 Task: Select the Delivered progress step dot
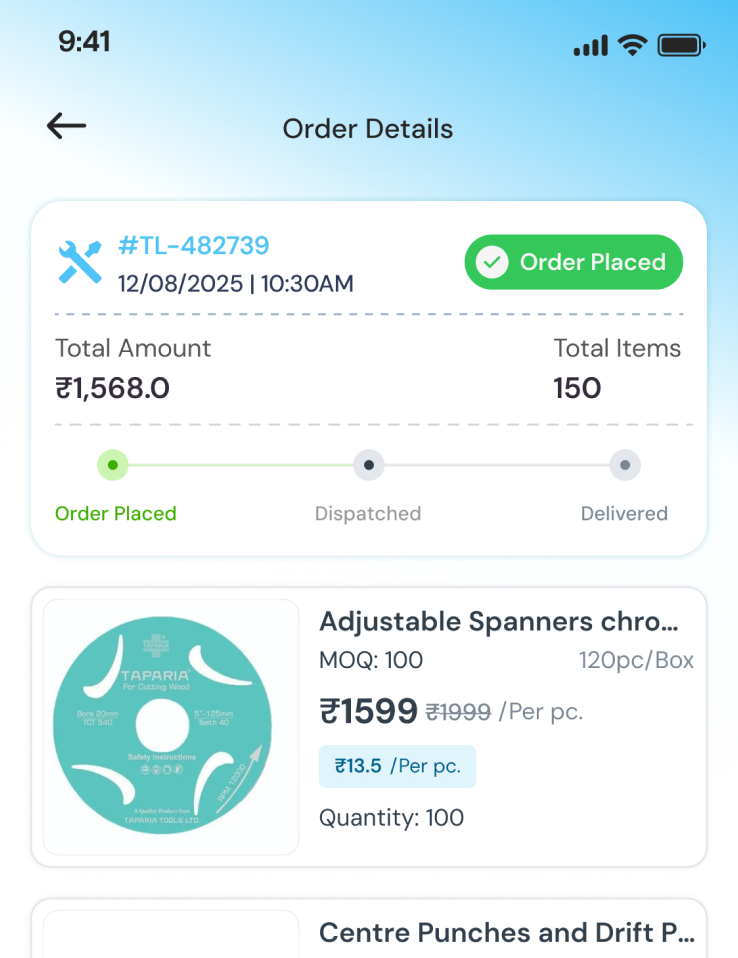coord(625,465)
